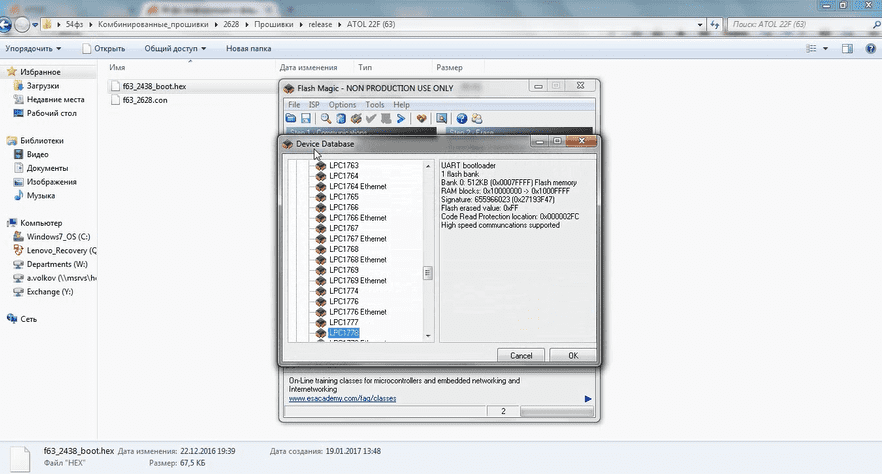Select LPC1777 in the device list

click(x=343, y=322)
